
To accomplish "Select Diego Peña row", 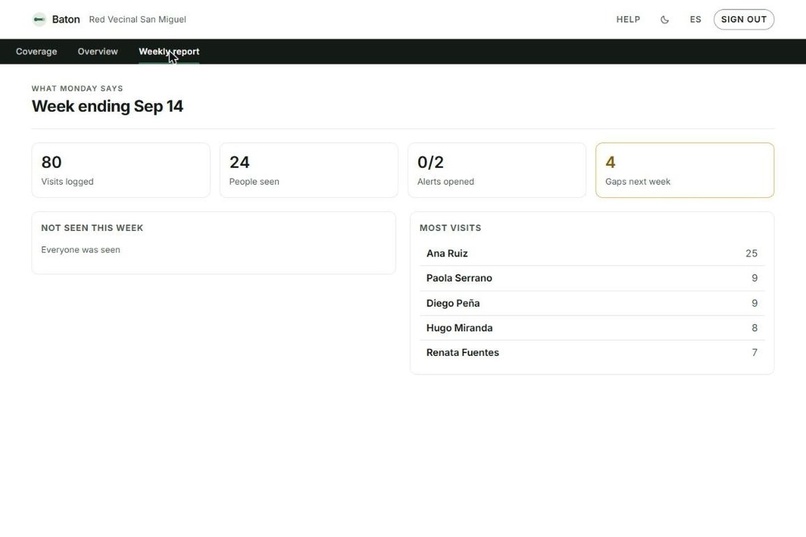I will pyautogui.click(x=592, y=303).
